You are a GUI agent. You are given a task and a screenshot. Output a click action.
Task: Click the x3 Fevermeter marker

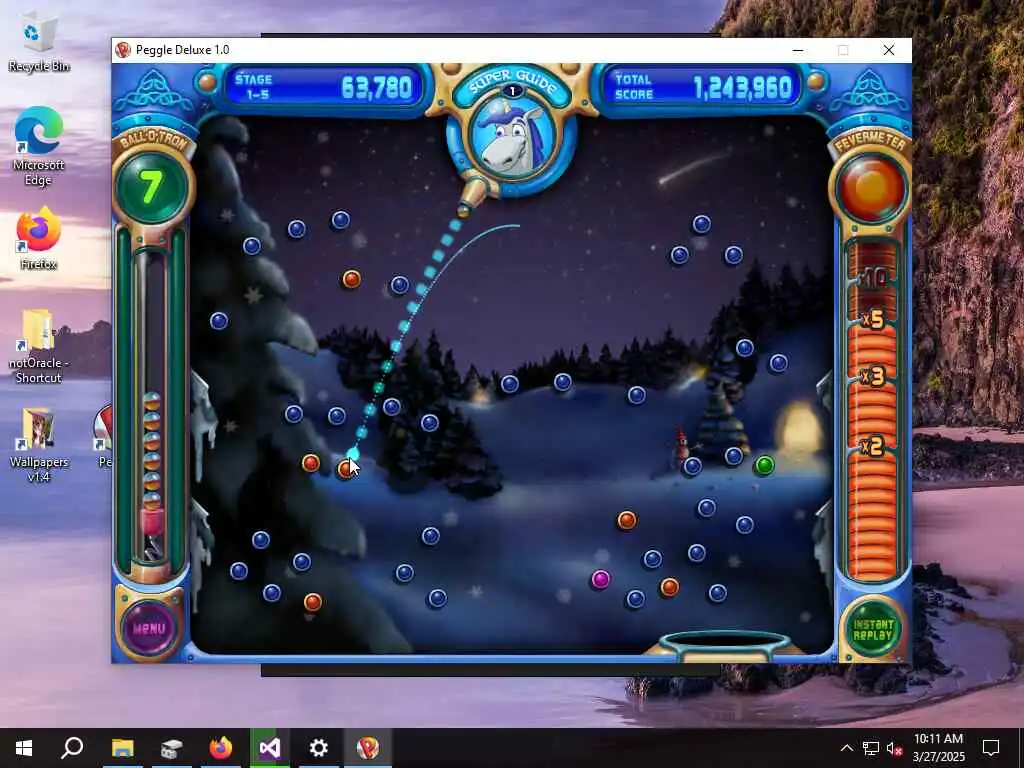coord(873,376)
